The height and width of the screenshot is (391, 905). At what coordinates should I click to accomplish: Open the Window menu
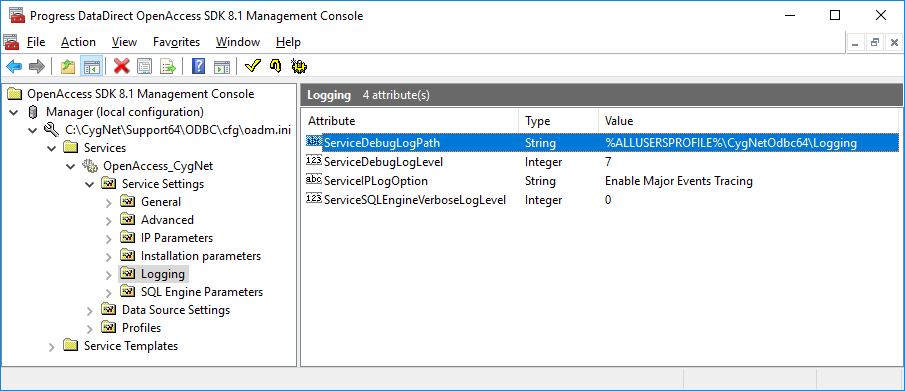pyautogui.click(x=238, y=42)
